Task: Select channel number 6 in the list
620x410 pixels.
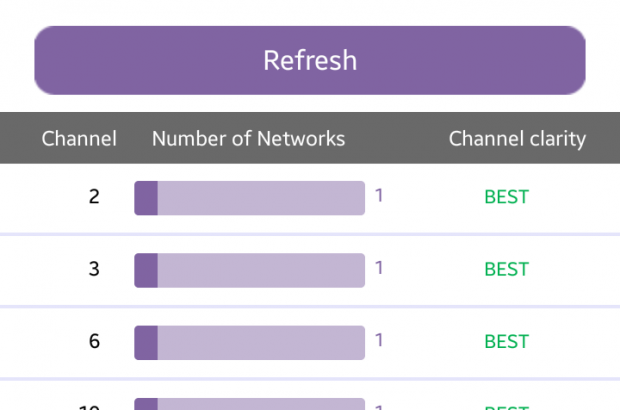Action: [x=94, y=341]
